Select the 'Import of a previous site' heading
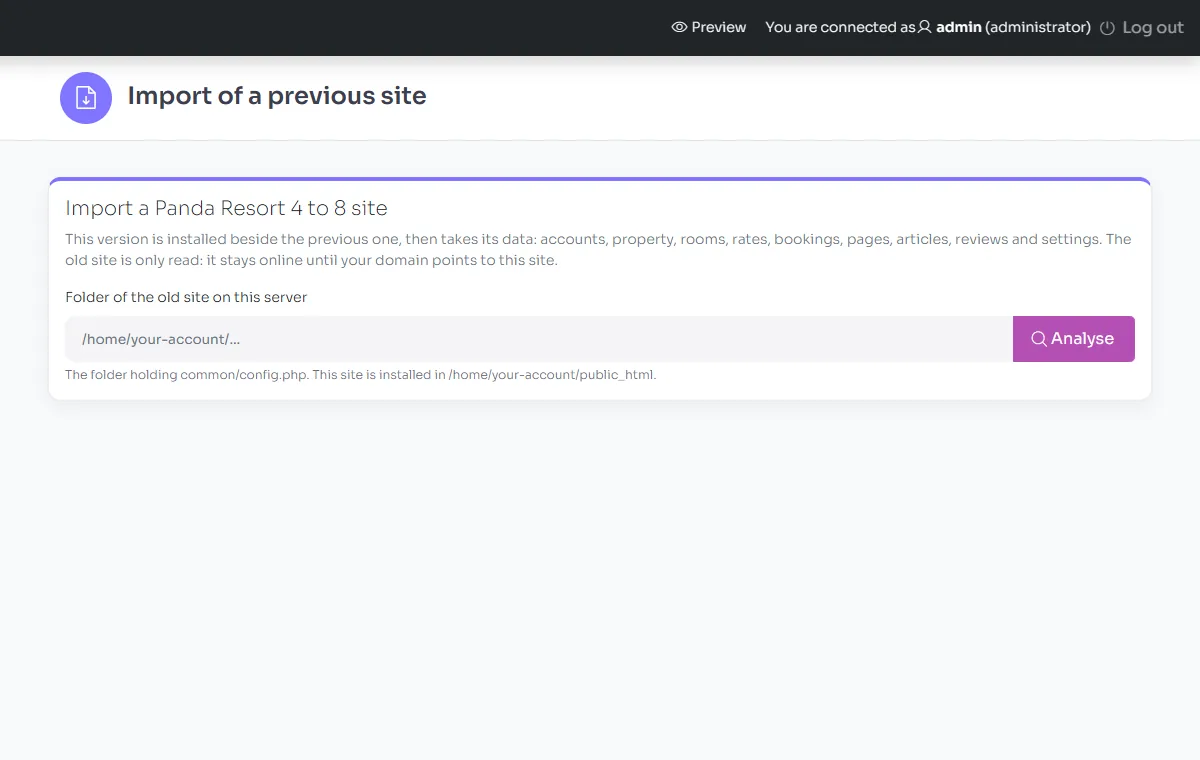 pos(277,96)
